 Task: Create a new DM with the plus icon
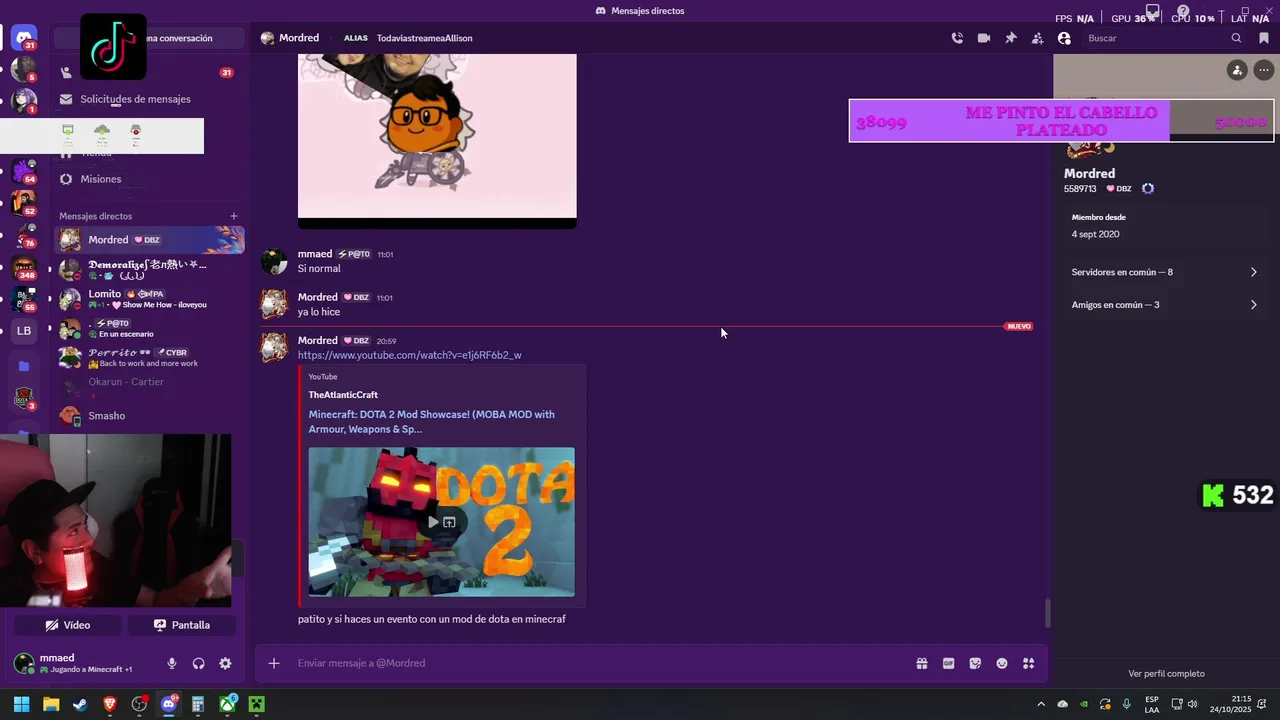234,216
